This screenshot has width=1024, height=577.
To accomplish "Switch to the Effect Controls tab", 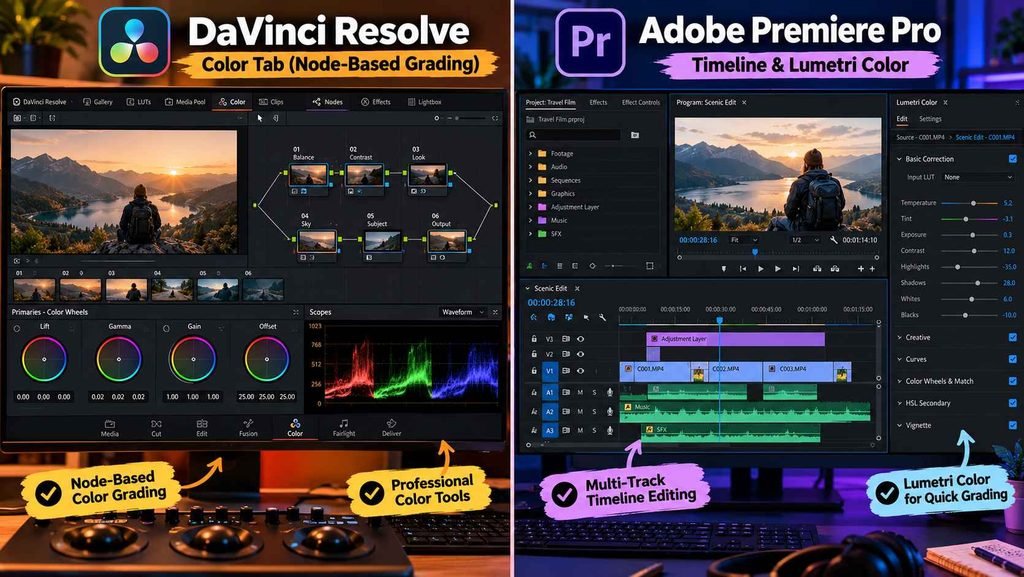I will tap(641, 102).
